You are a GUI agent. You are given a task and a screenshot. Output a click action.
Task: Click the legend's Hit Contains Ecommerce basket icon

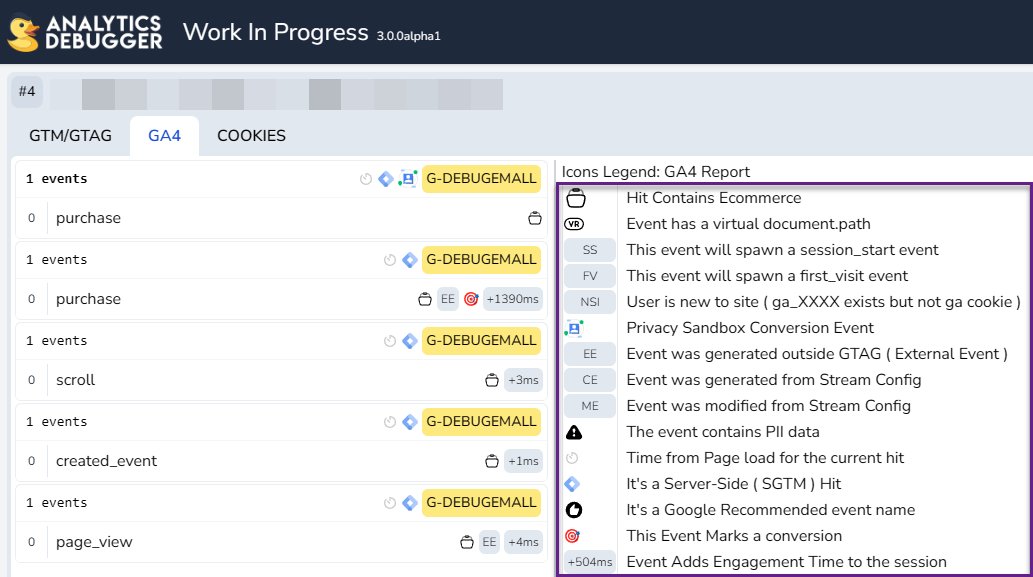(576, 198)
